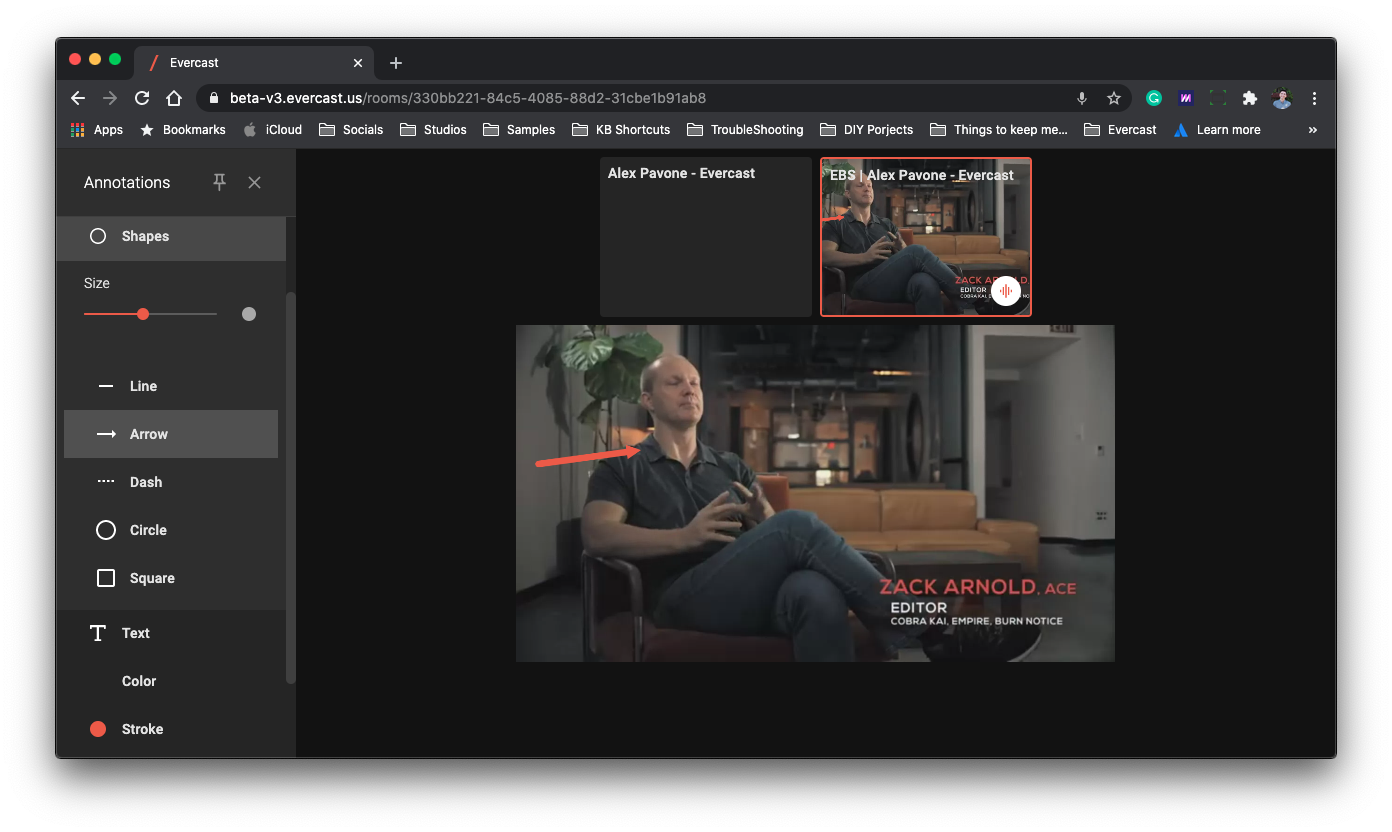The image size is (1392, 832).
Task: Click the Annotations panel scrollbar
Action: pyautogui.click(x=291, y=488)
